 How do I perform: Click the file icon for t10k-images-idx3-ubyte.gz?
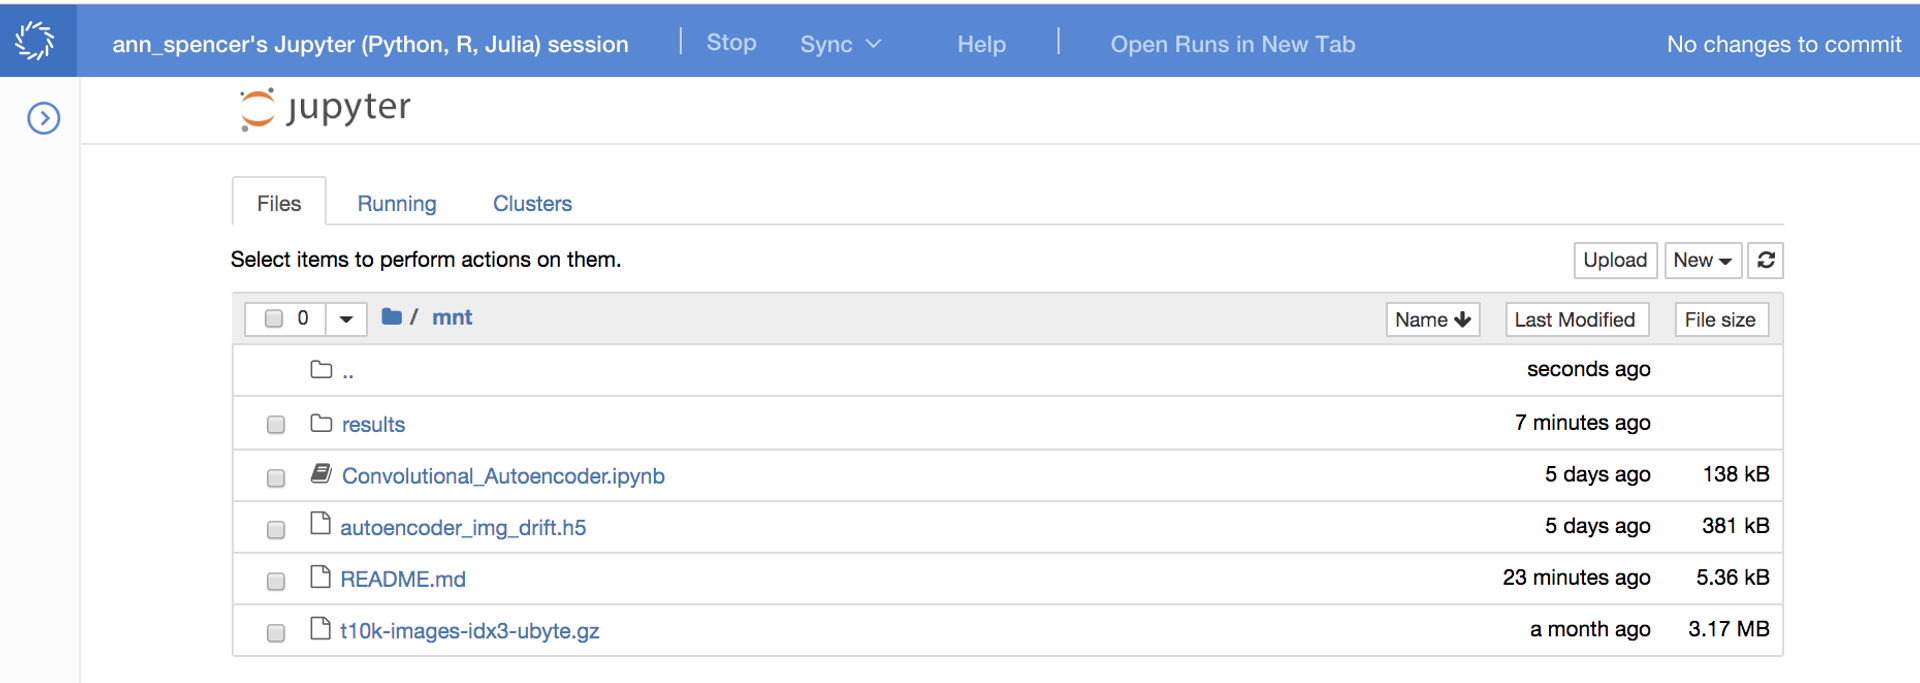320,628
